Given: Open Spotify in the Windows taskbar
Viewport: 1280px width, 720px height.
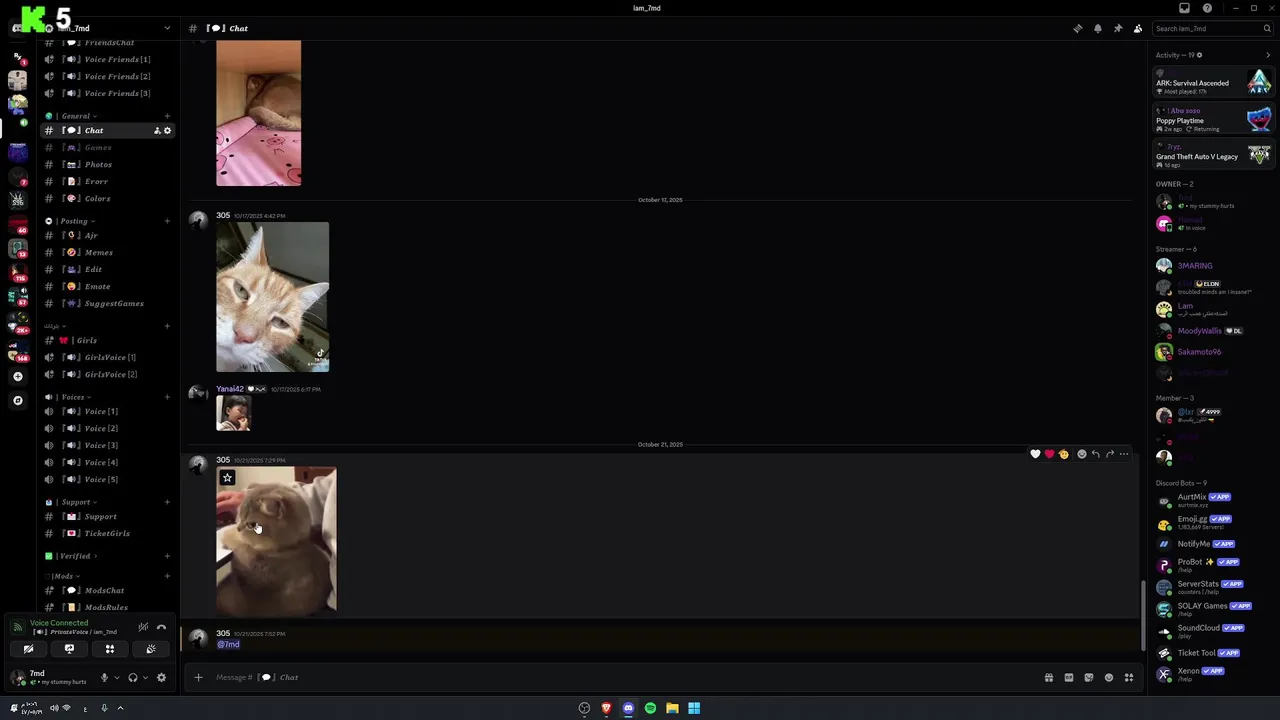Looking at the screenshot, I should [x=650, y=708].
